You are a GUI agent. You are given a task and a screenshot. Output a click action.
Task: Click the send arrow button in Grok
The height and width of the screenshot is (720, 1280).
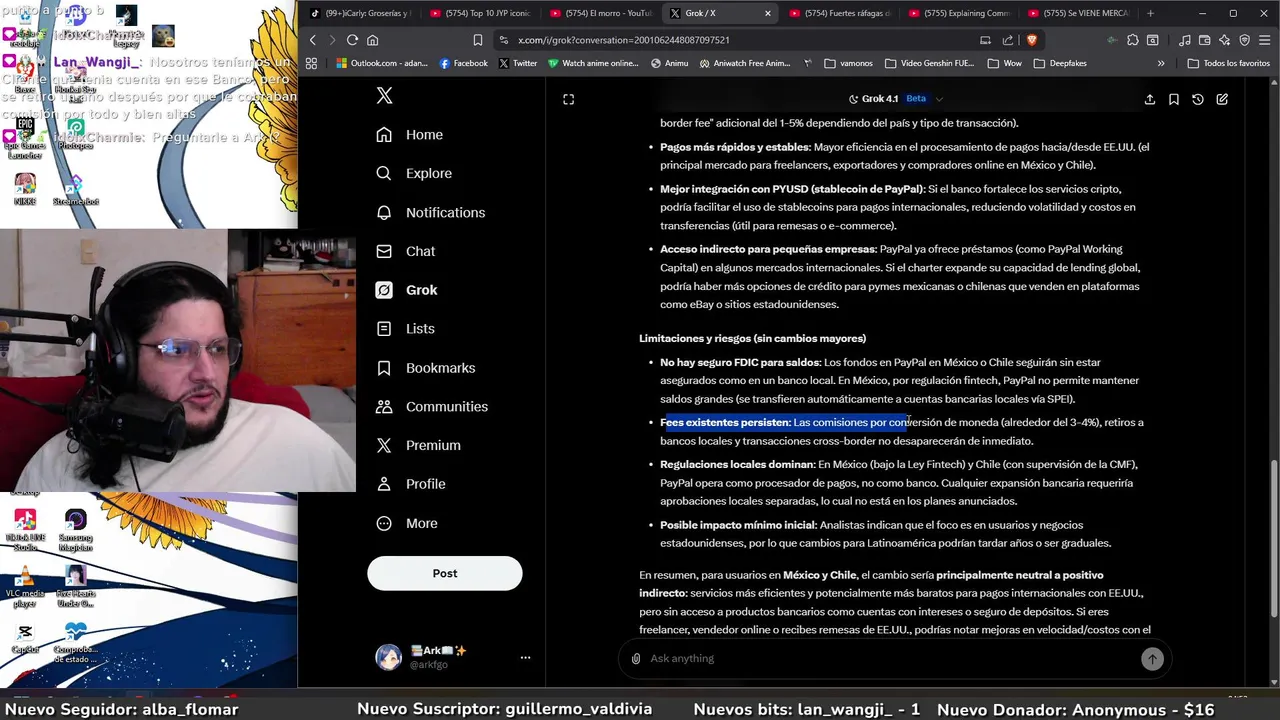click(1152, 658)
